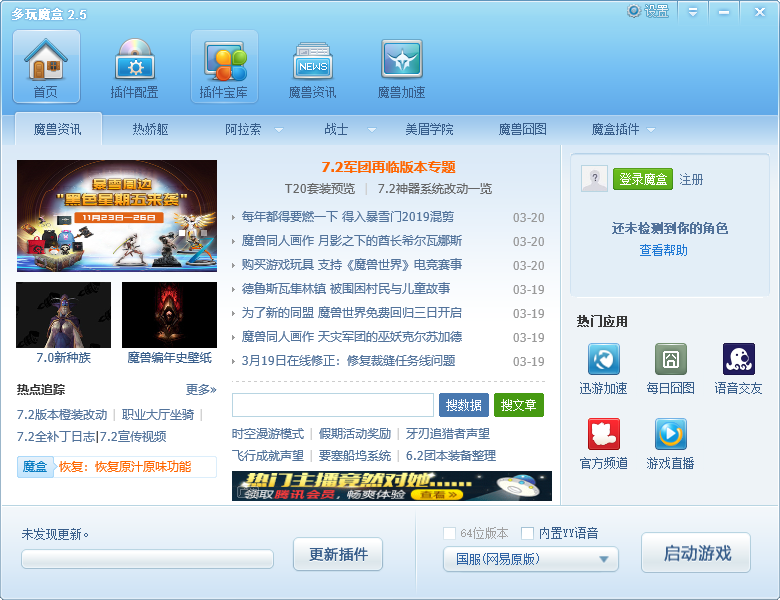Screen dimensions: 780x600
Task: Click the plugin update progress bar
Action: (x=147, y=559)
